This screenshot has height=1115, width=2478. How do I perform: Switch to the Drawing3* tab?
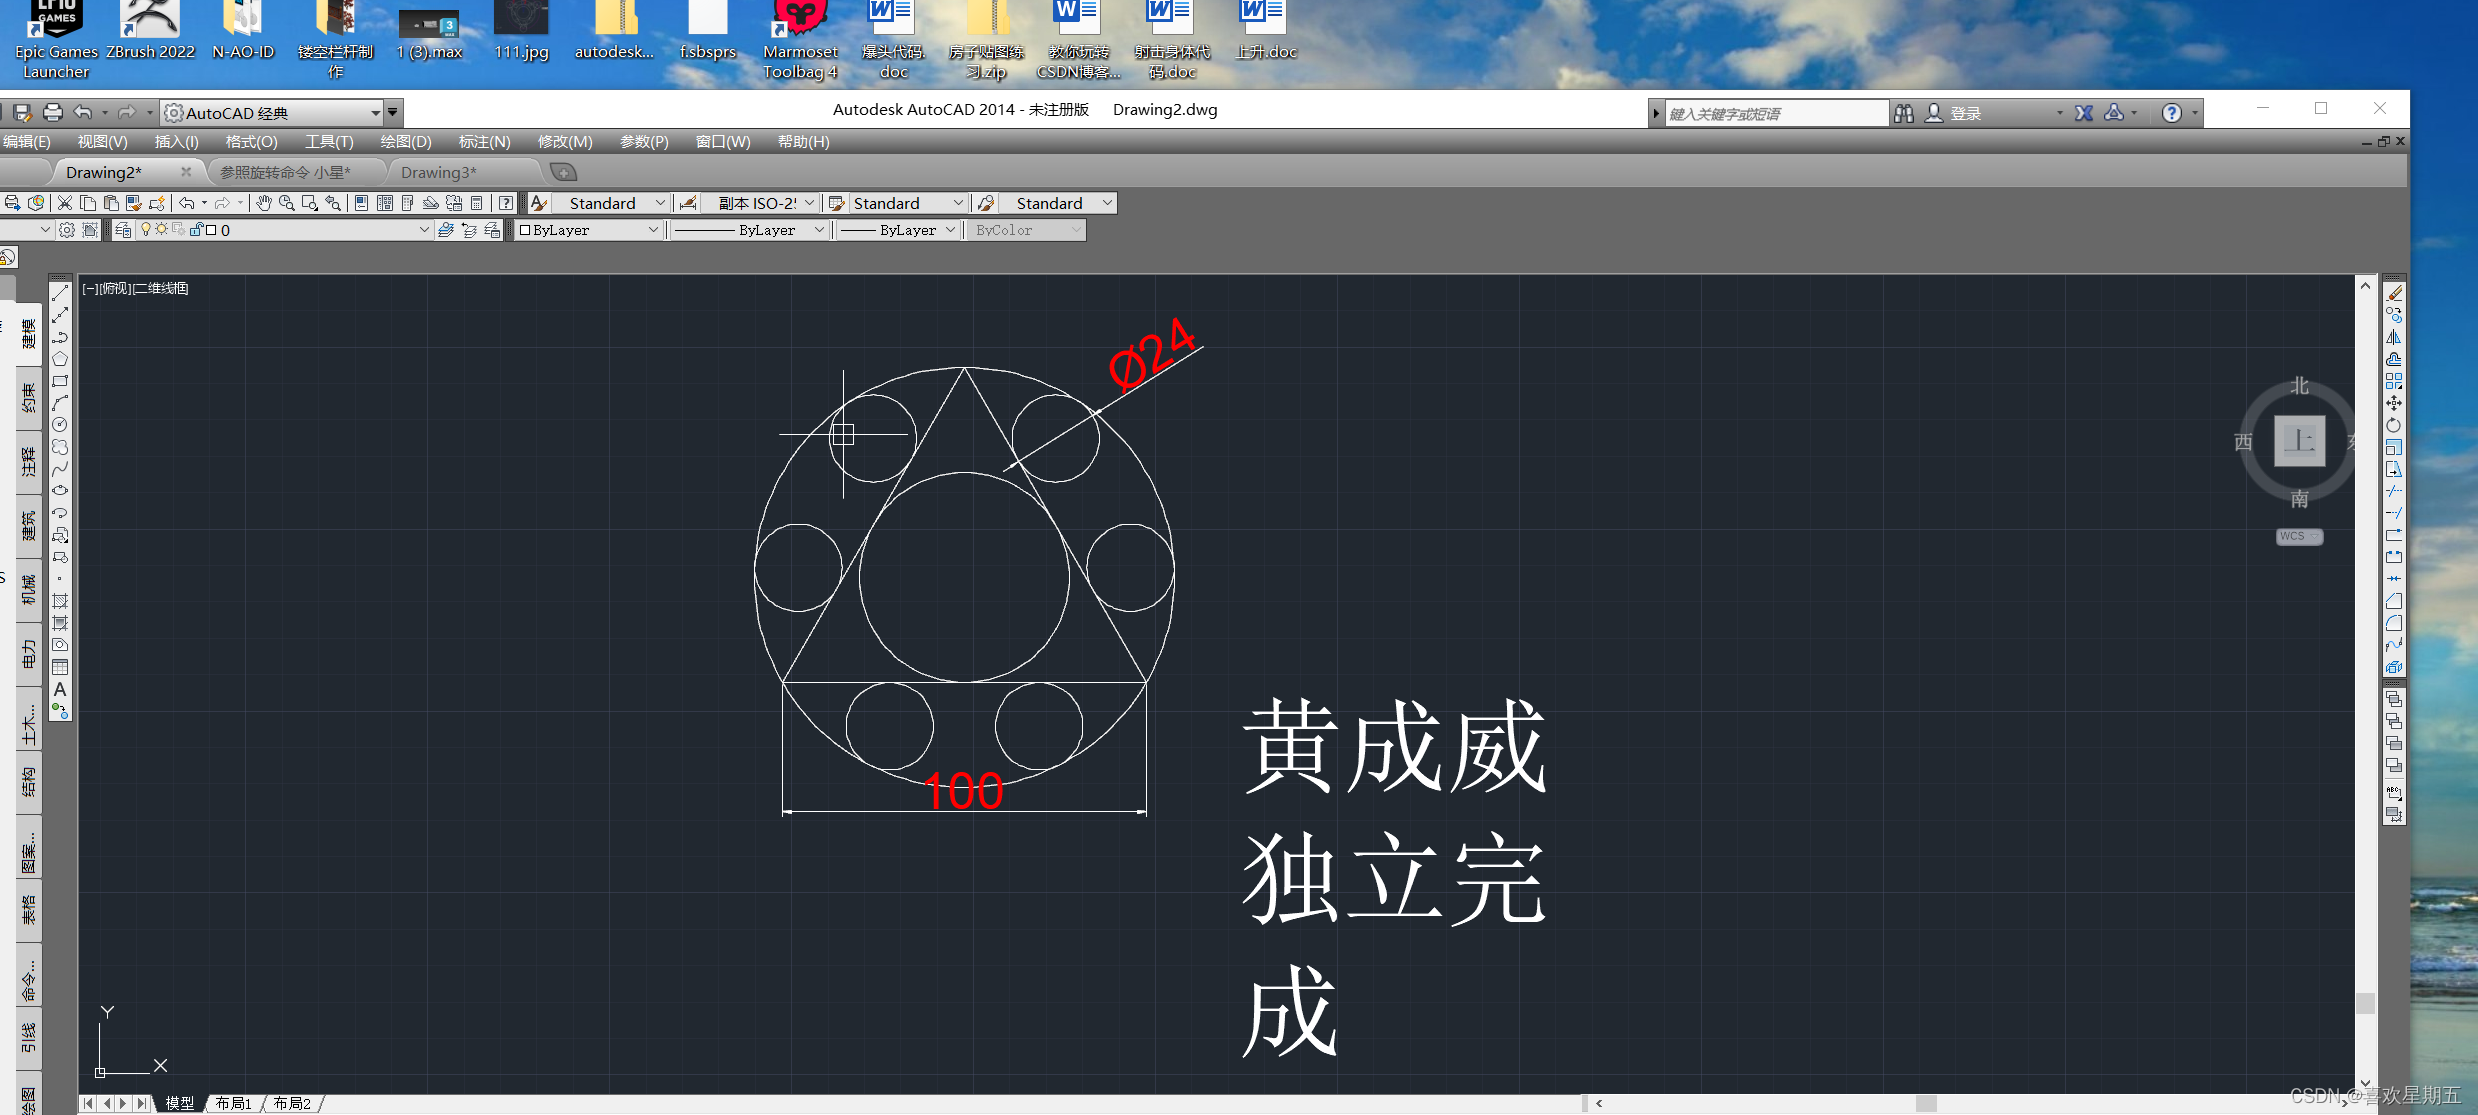438,172
